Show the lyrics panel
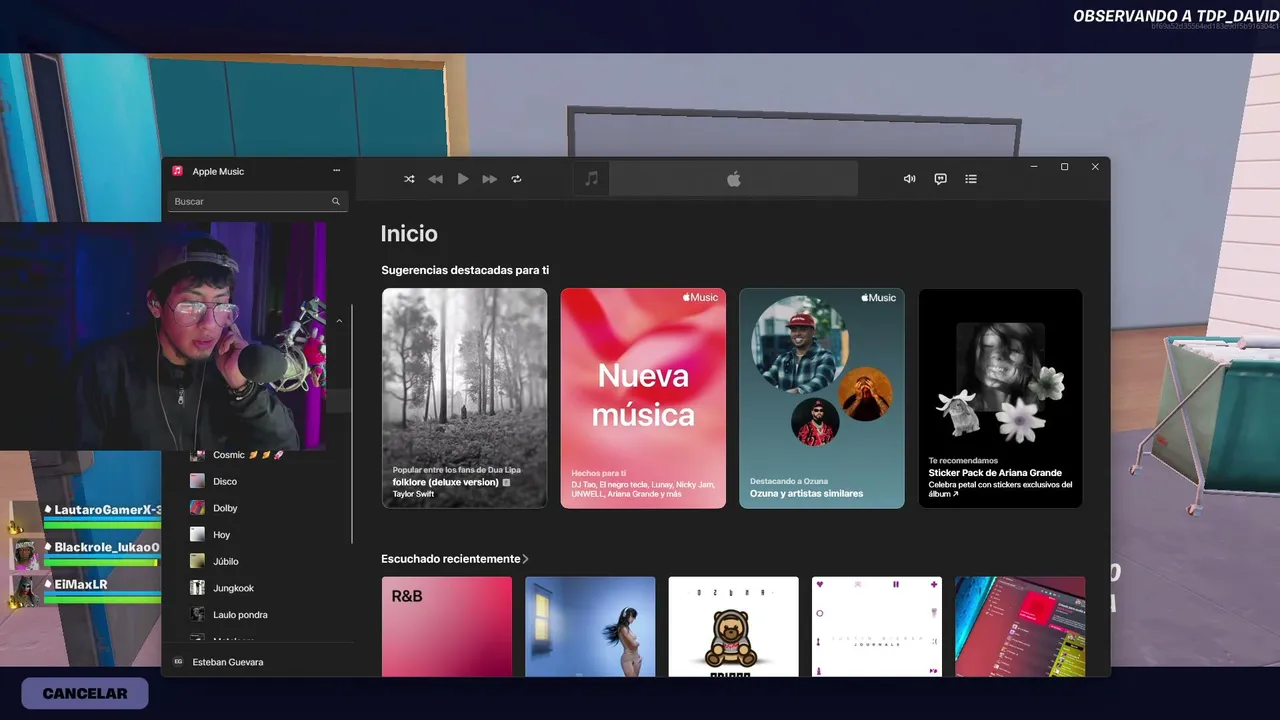Screen dimensions: 1280x720 click(941, 179)
